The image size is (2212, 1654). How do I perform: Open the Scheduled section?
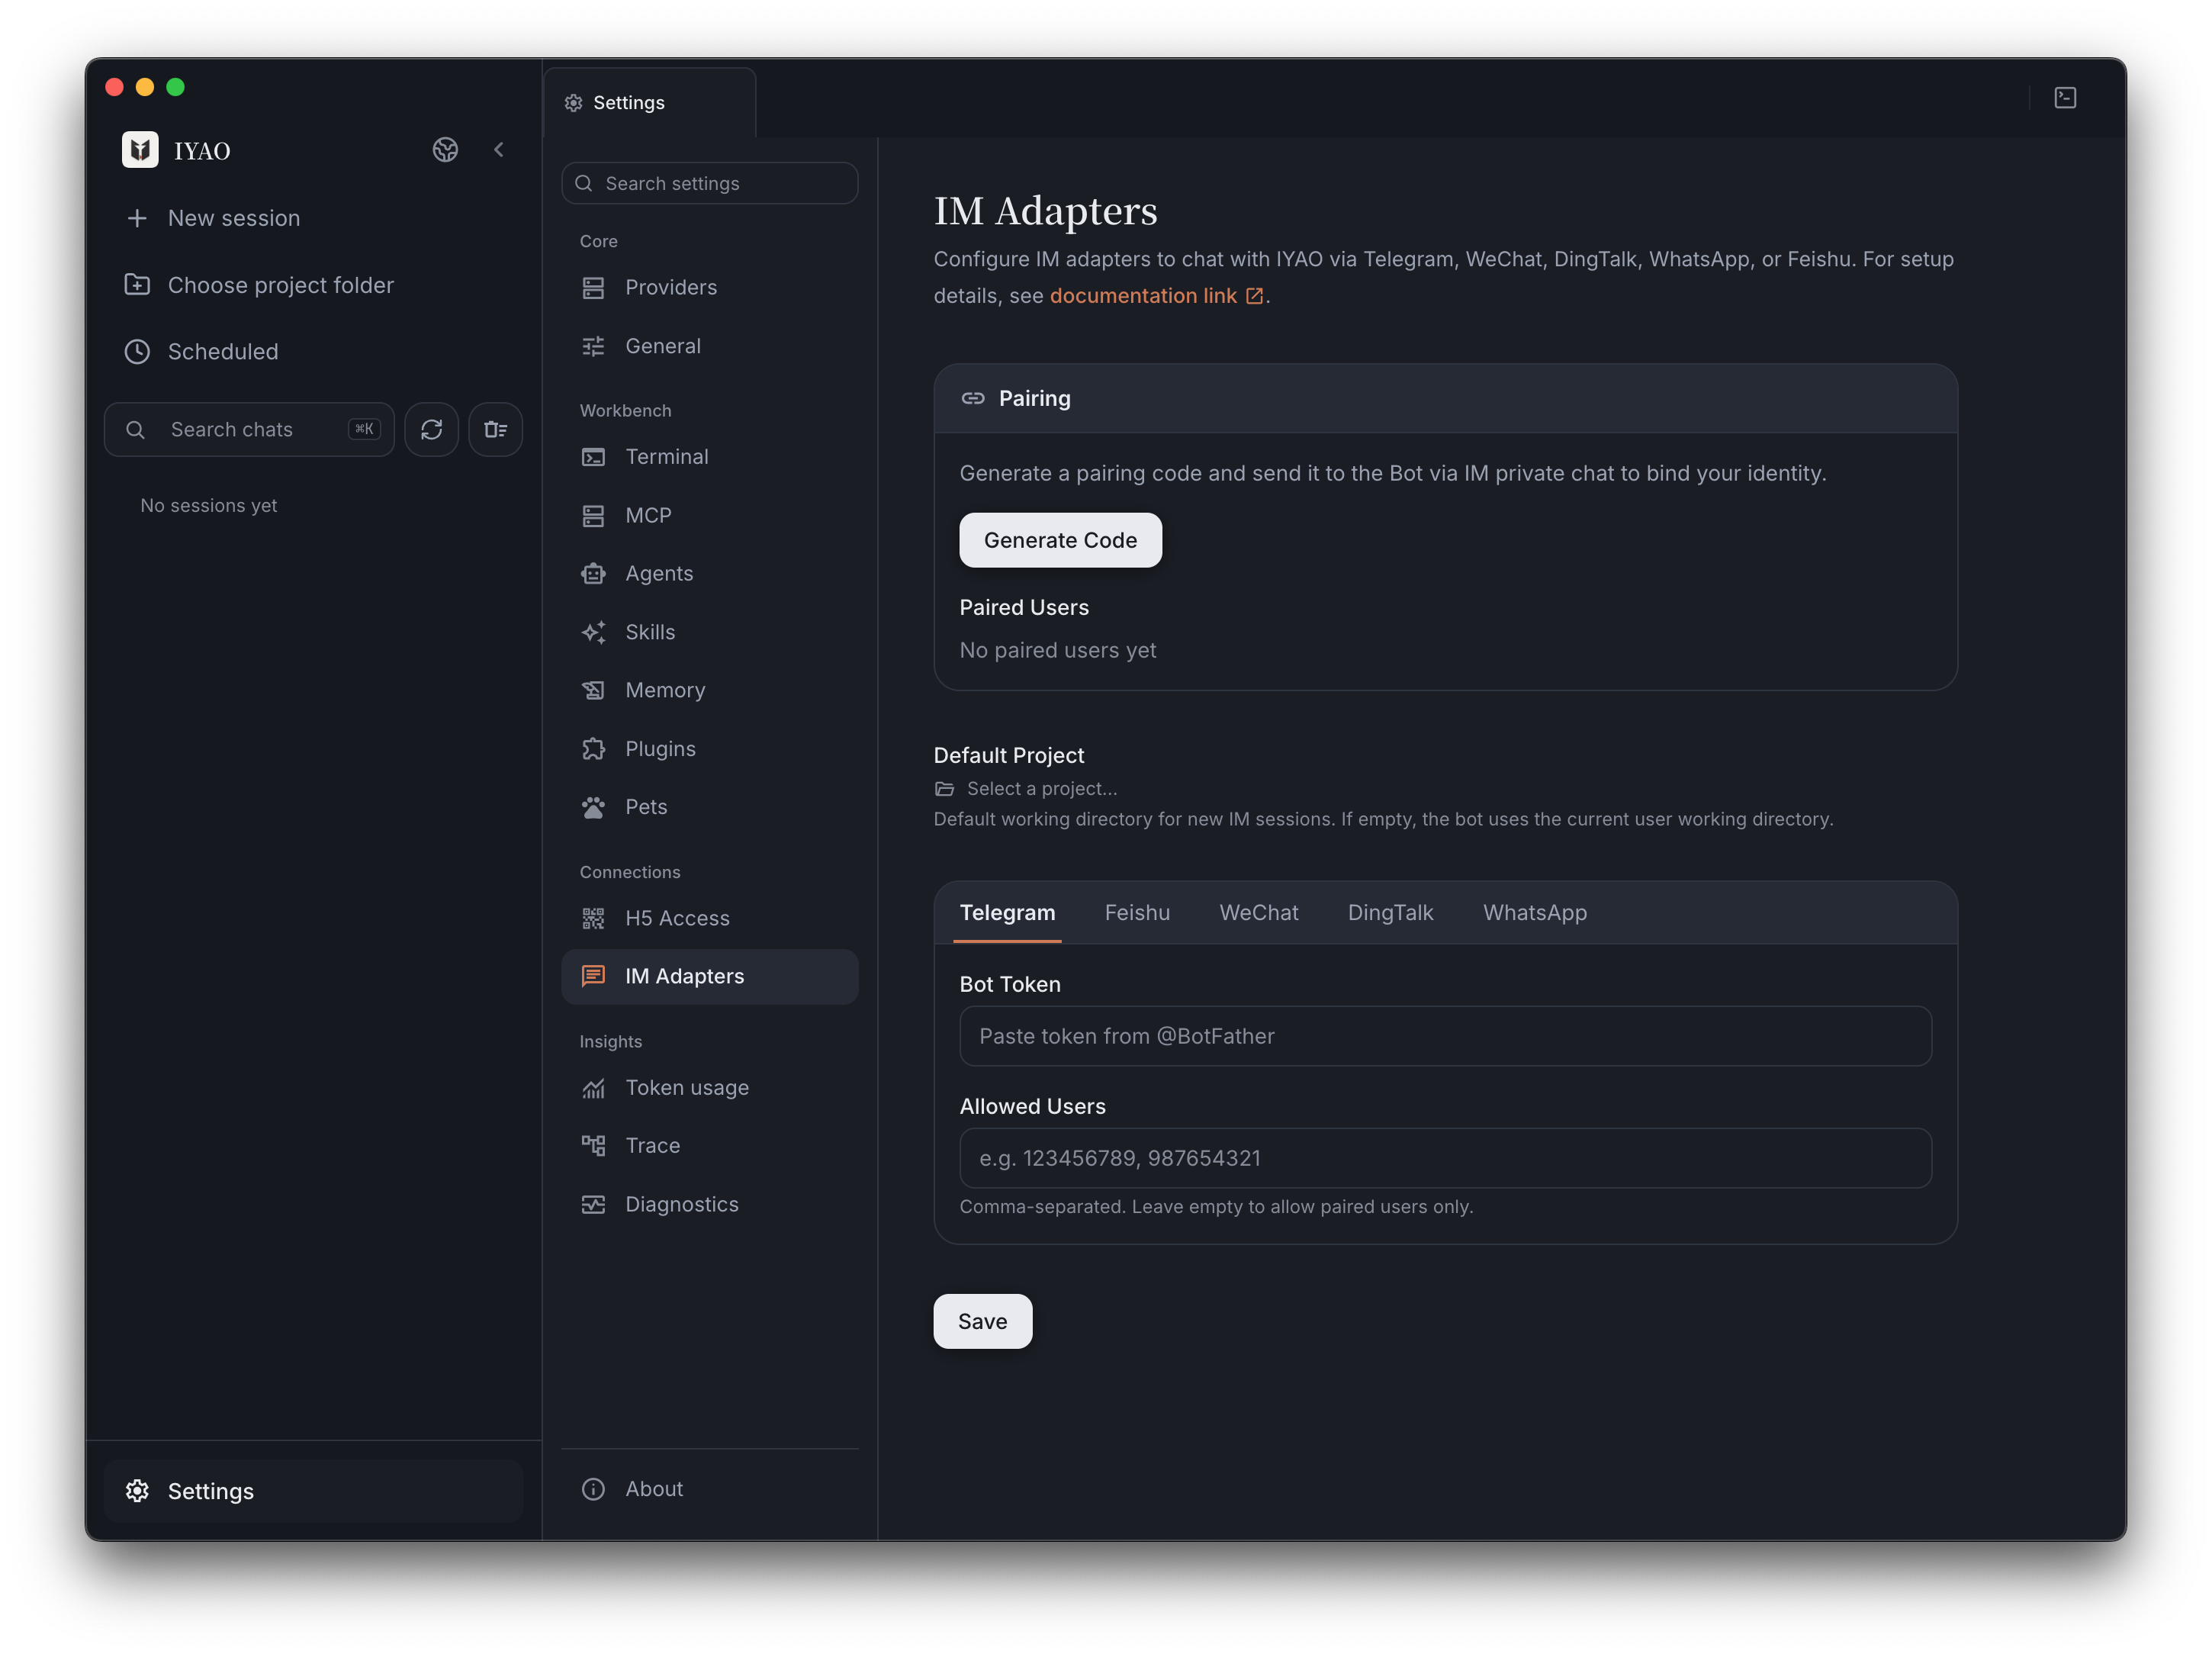(314, 352)
